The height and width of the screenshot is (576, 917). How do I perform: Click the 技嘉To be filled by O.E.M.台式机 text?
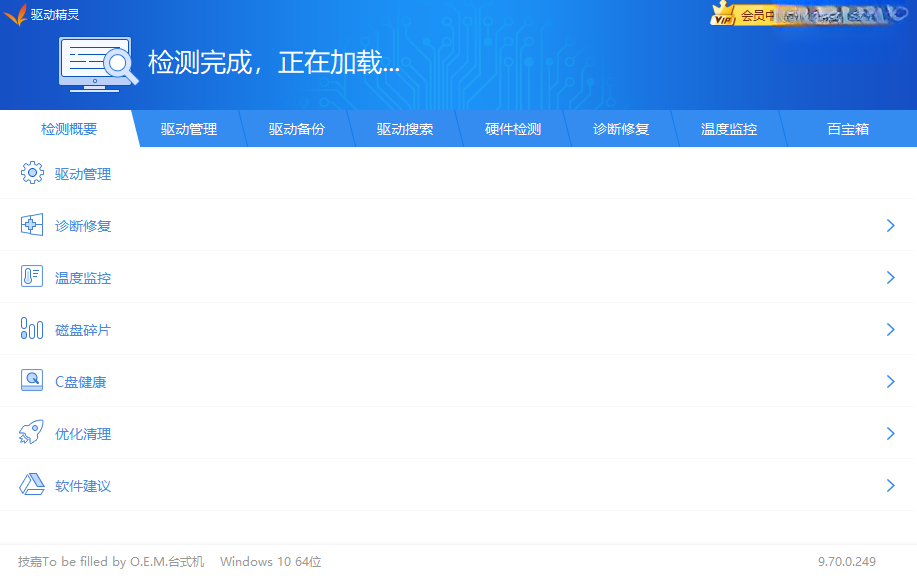pyautogui.click(x=111, y=561)
